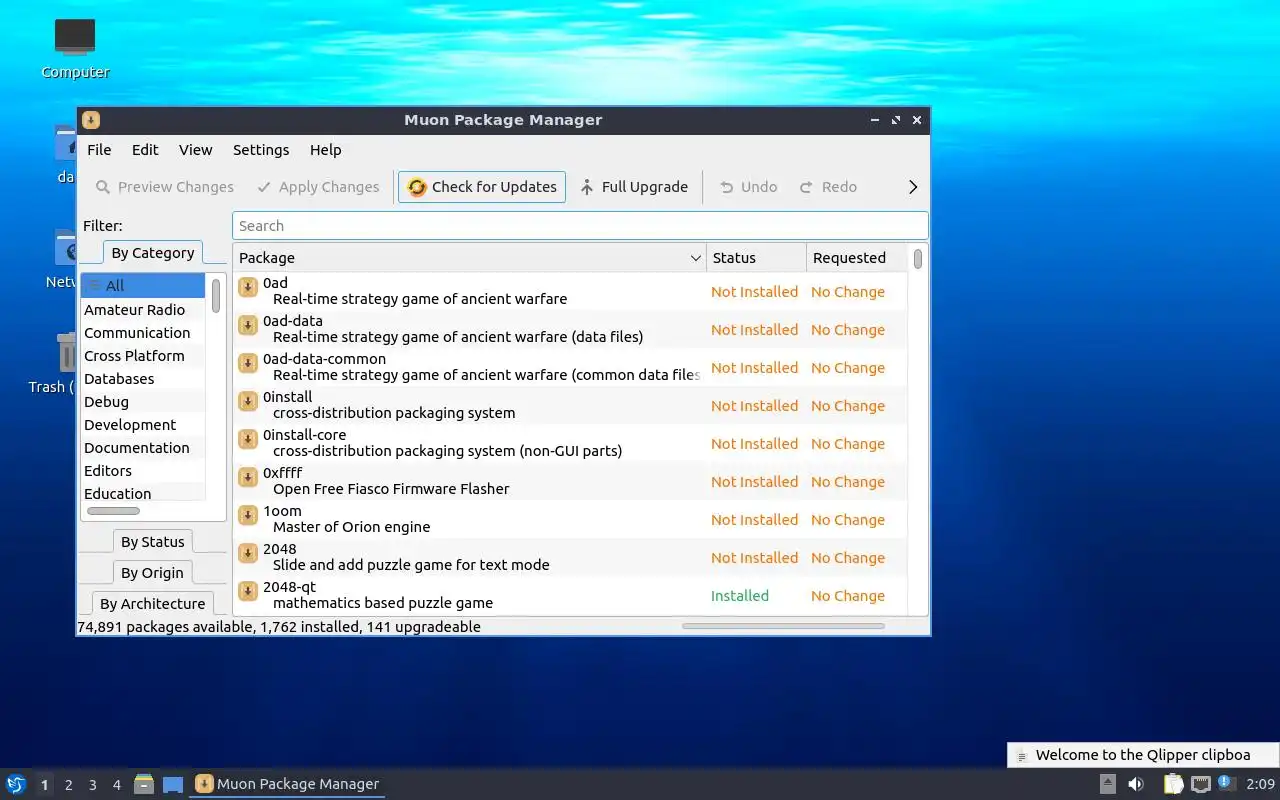Click the Check for Updates button
1280x800 pixels.
point(482,187)
